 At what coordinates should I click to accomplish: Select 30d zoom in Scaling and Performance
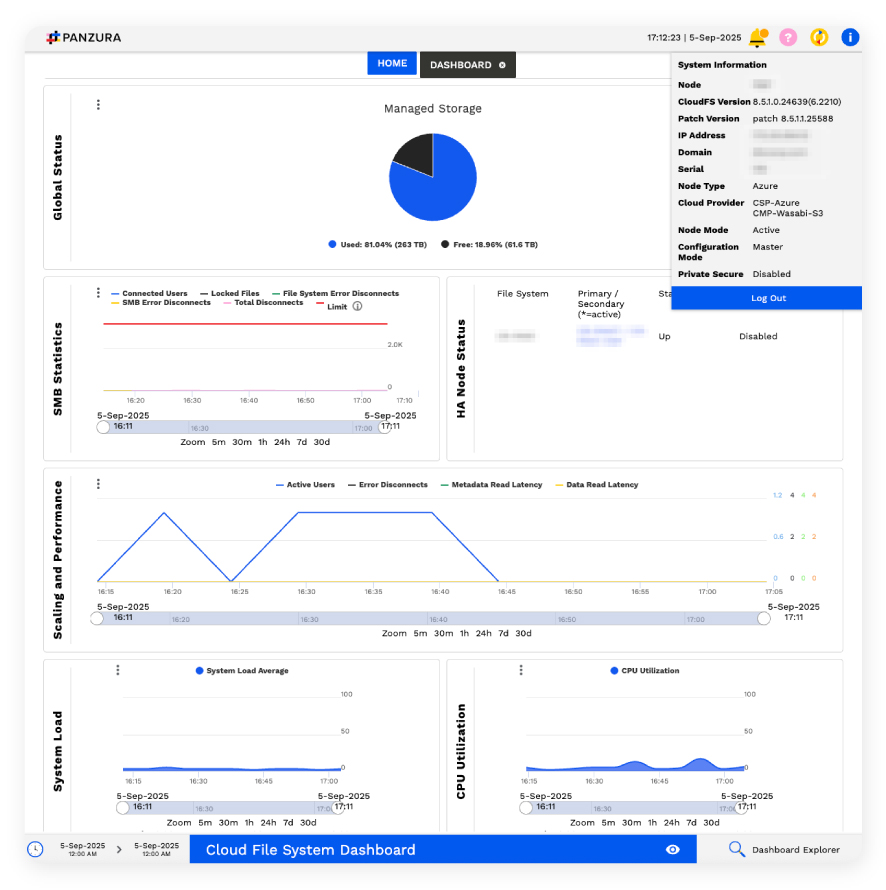(x=523, y=633)
